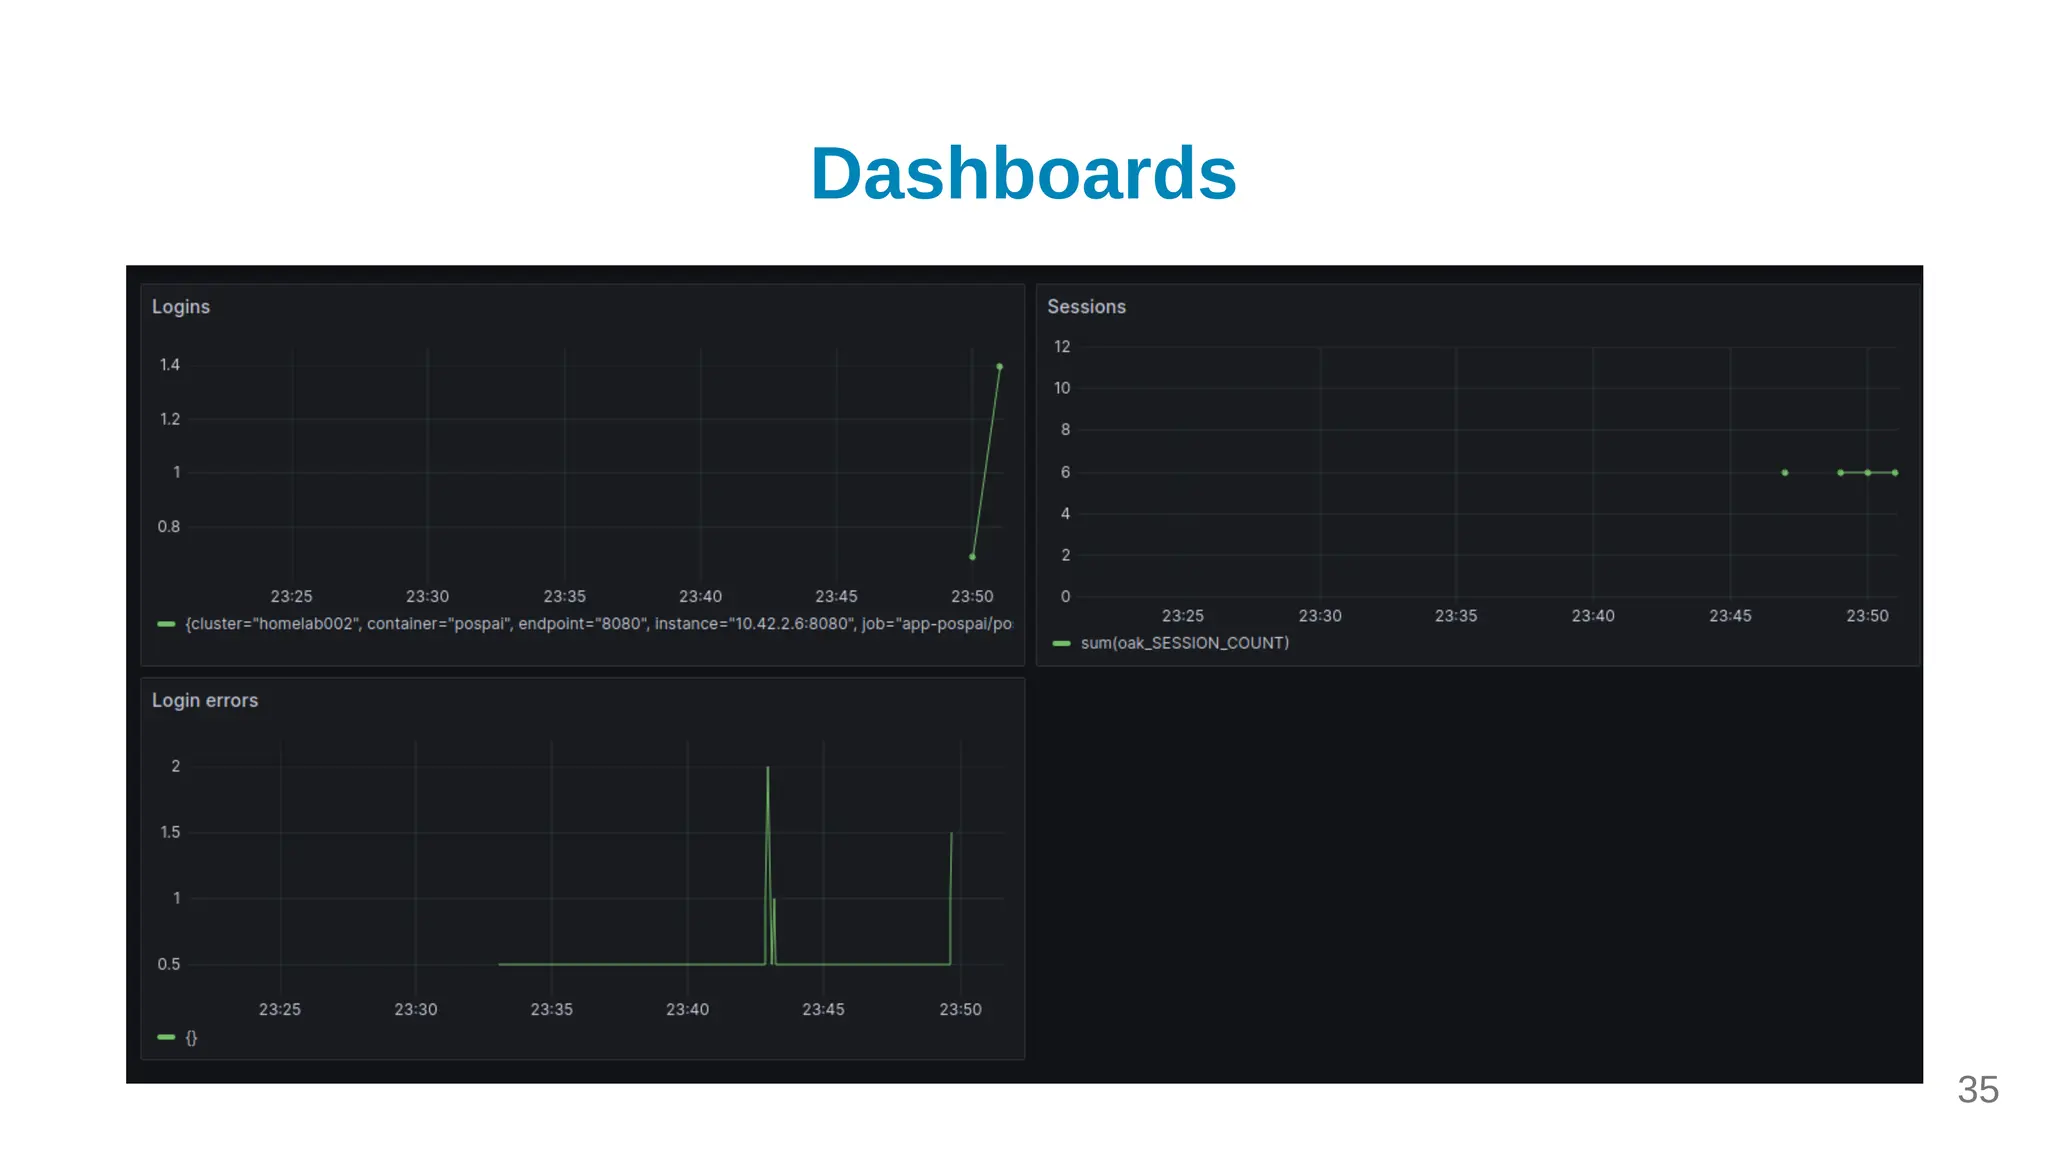Viewport: 2048px width, 1152px height.
Task: Click the 1.2 y-axis value in Logins
Action: click(x=170, y=419)
